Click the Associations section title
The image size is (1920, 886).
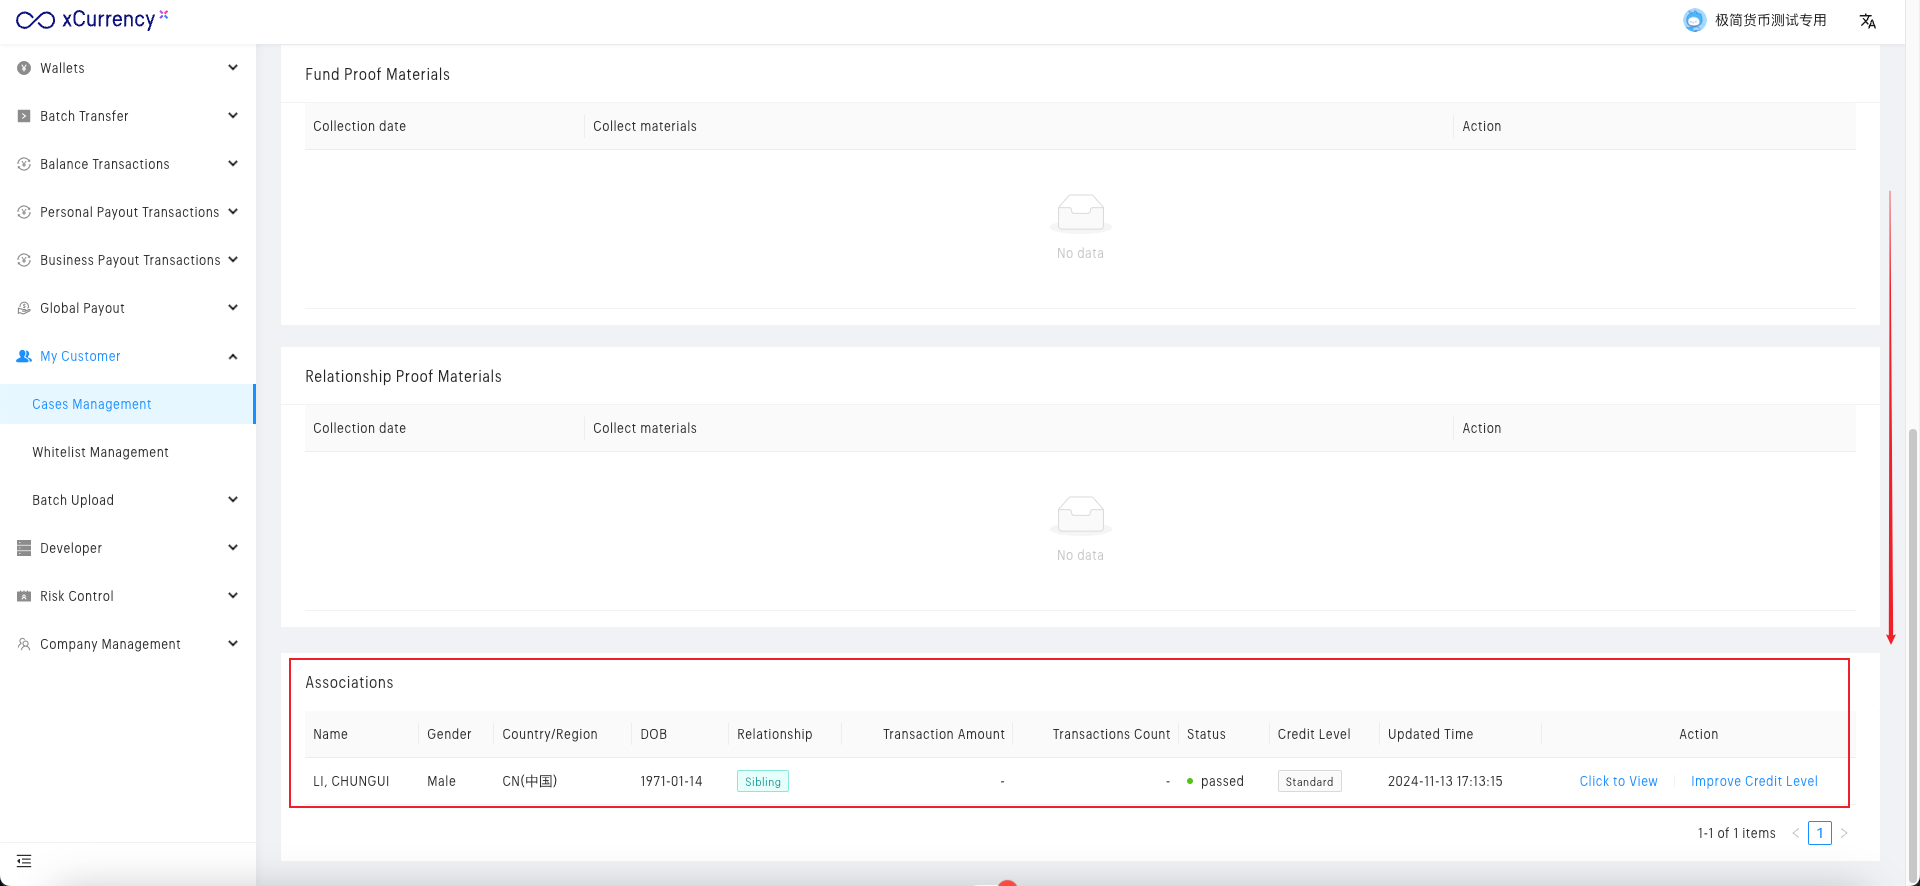tap(349, 682)
